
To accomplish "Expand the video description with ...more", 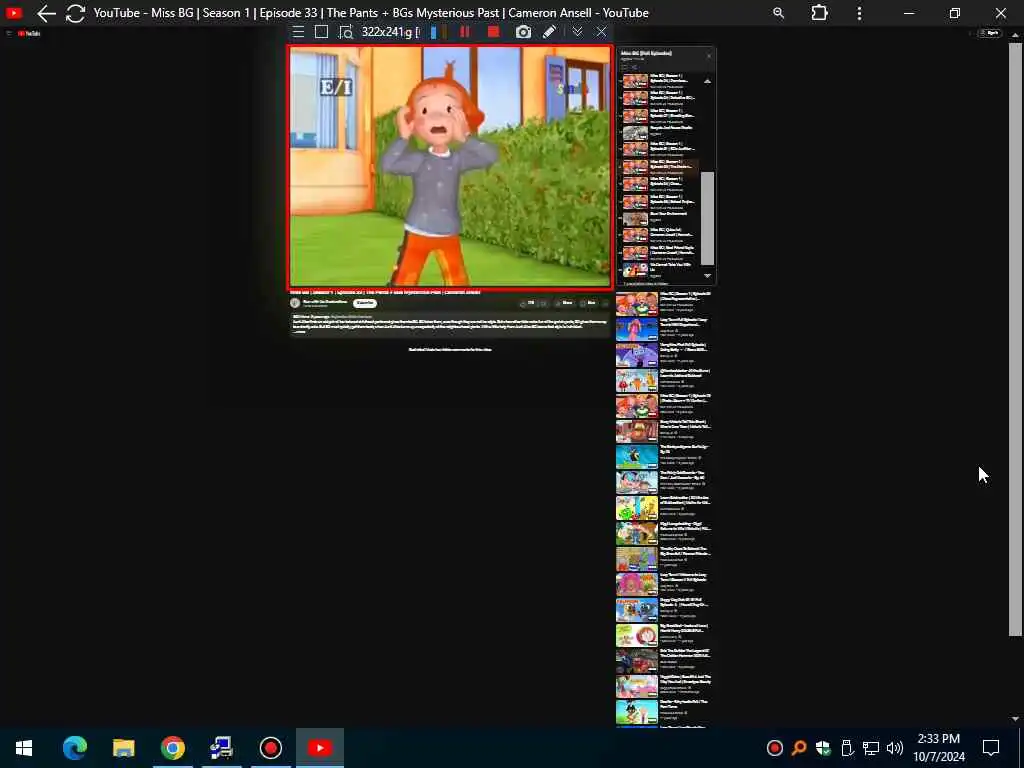I will click(x=299, y=332).
